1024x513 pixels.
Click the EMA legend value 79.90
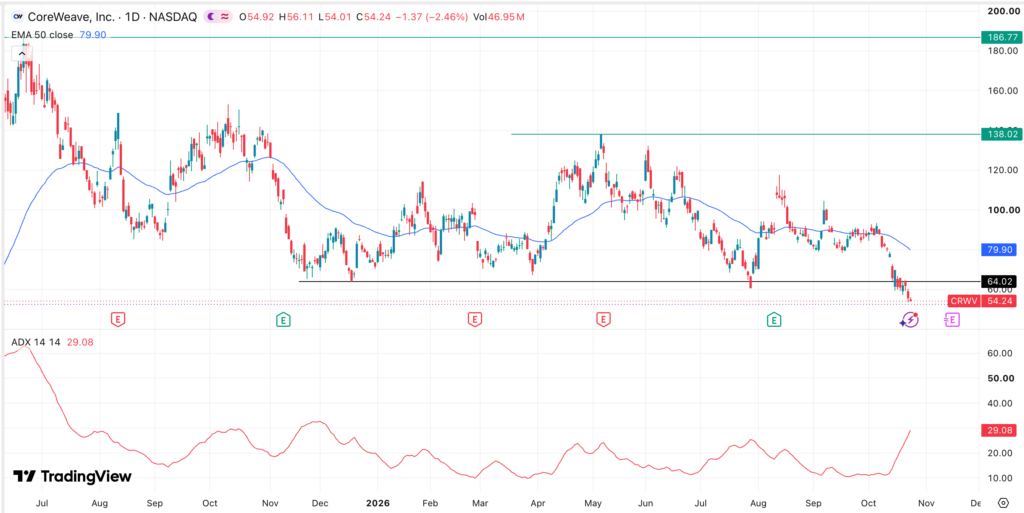coord(94,35)
